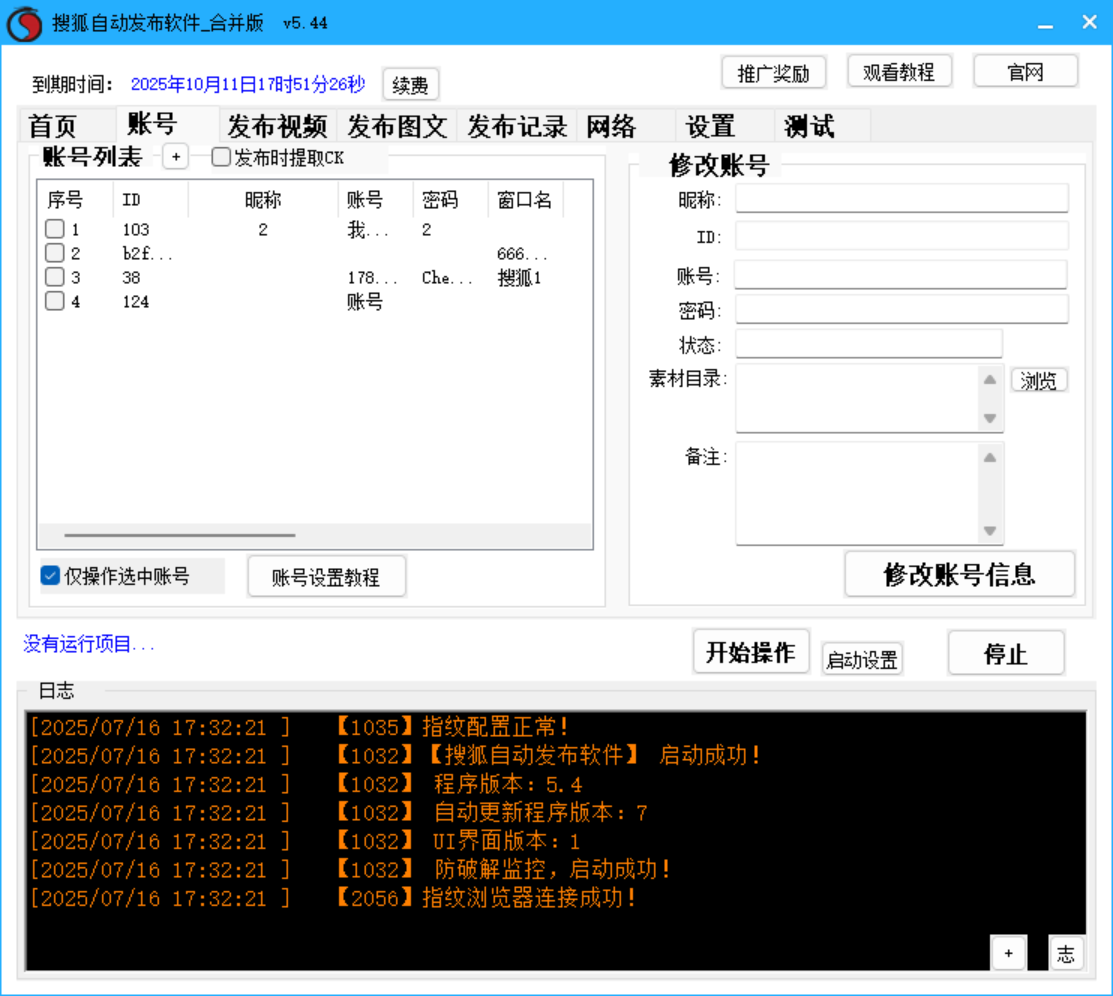Click the Sohu app logo icon
The width and height of the screenshot is (1113, 996).
pos(24,23)
